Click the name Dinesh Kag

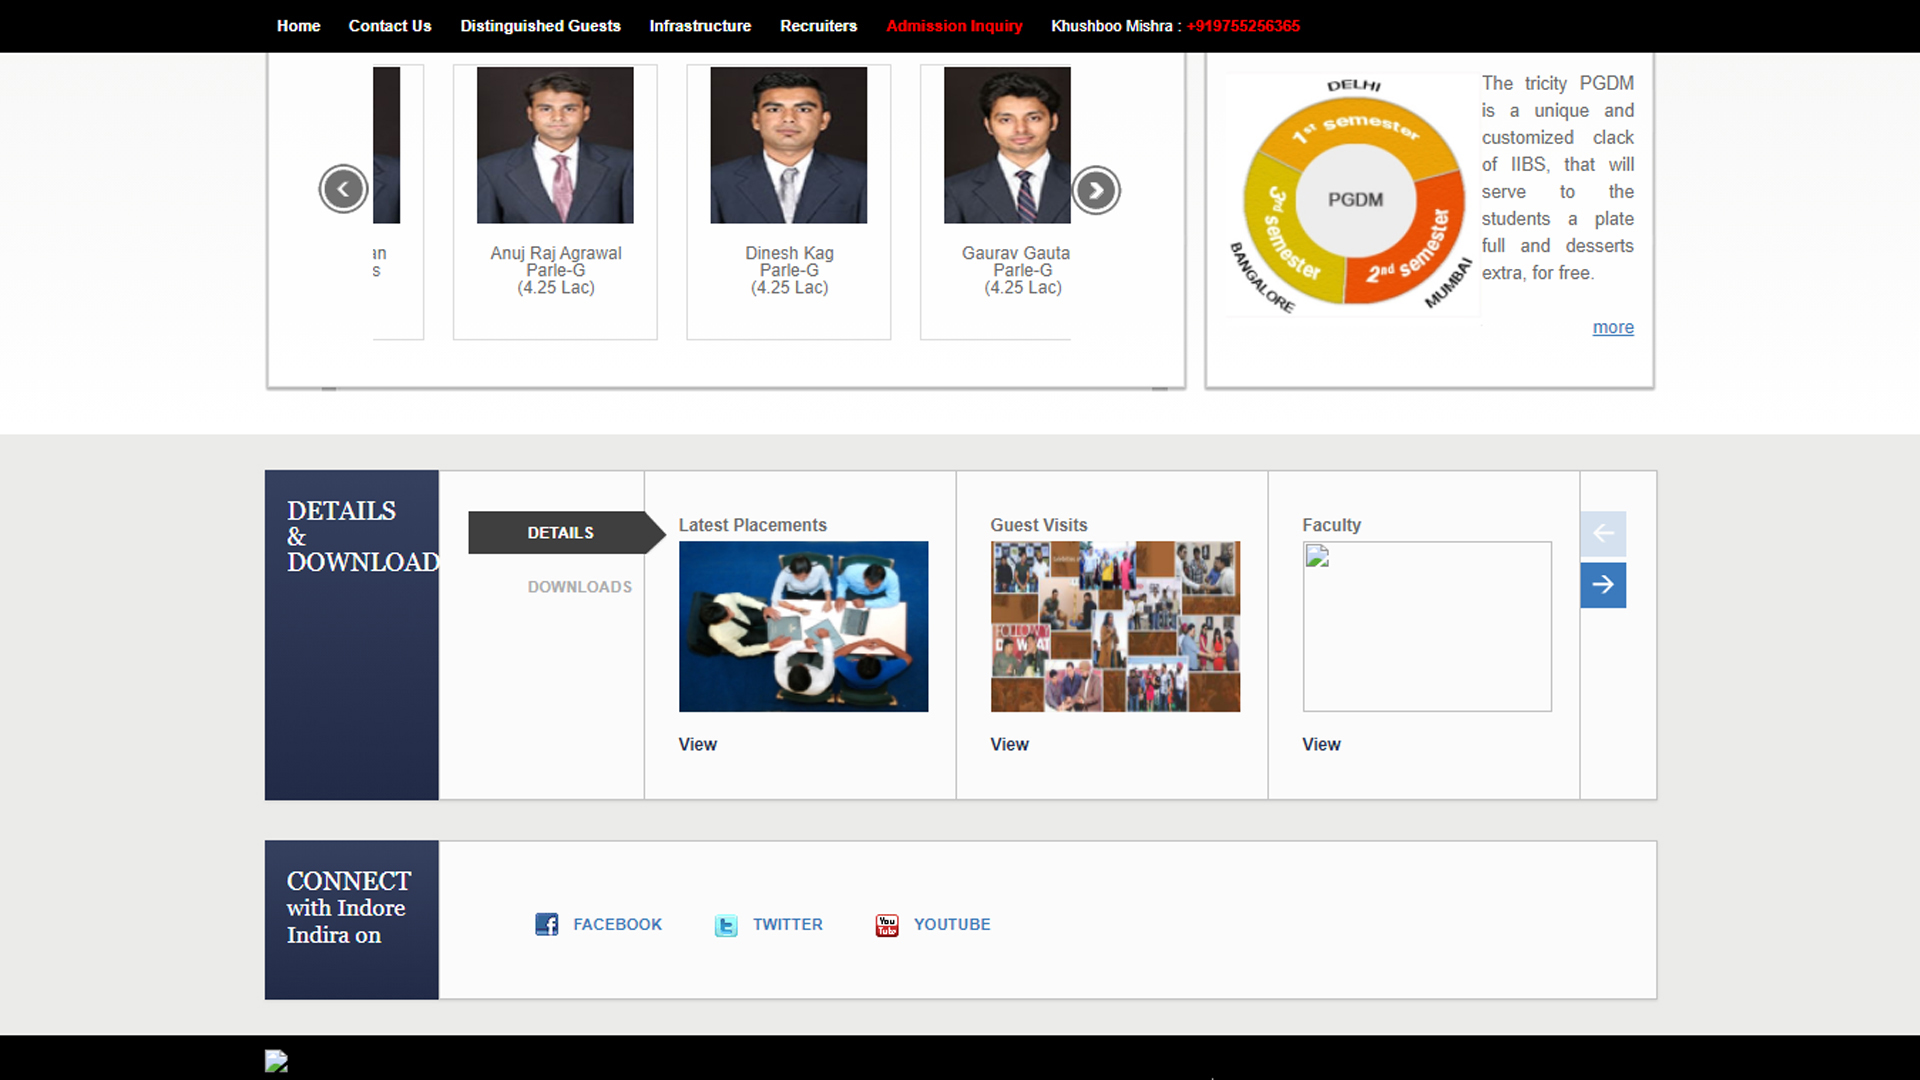click(789, 253)
